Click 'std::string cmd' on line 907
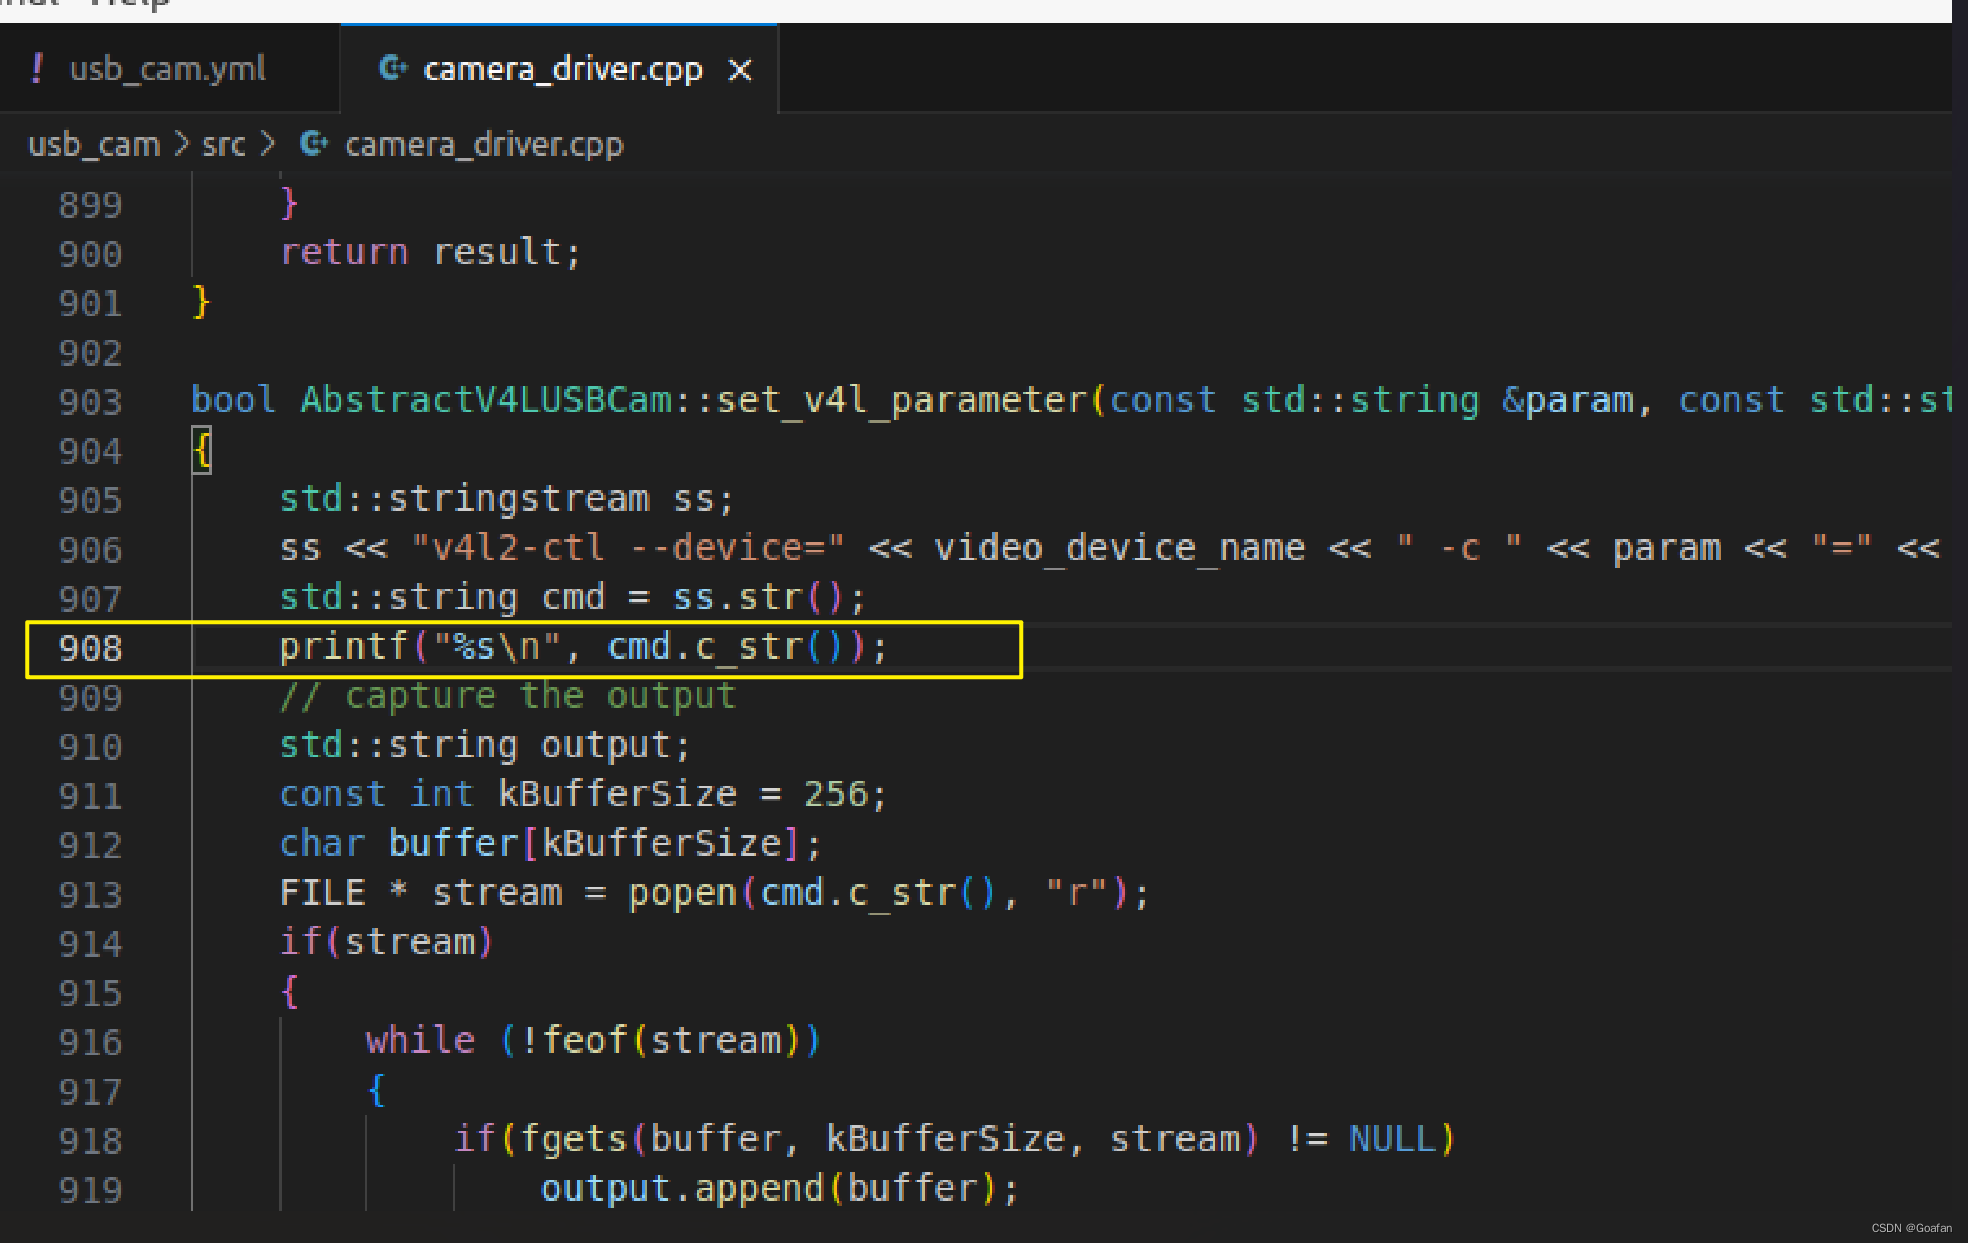Image resolution: width=1968 pixels, height=1243 pixels. (443, 597)
